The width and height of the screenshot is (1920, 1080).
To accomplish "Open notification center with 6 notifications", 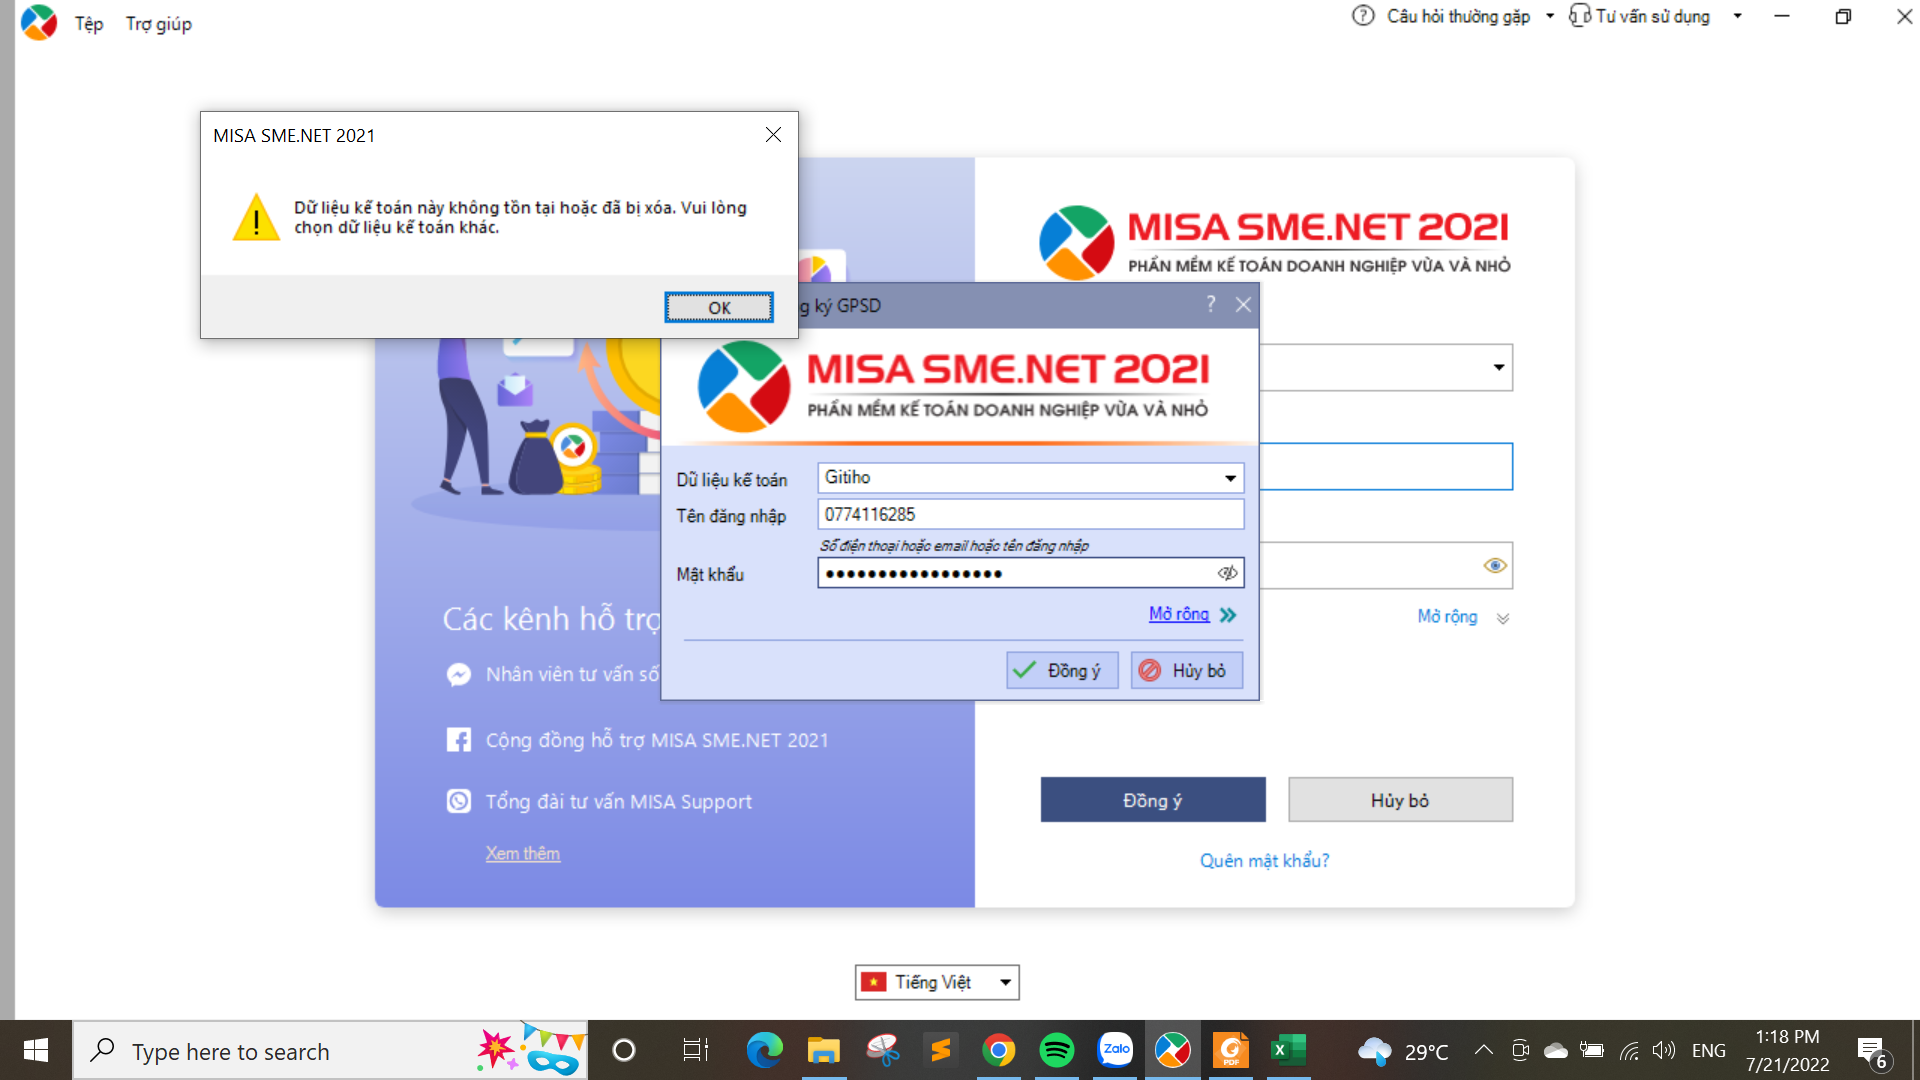I will pos(1872,1052).
